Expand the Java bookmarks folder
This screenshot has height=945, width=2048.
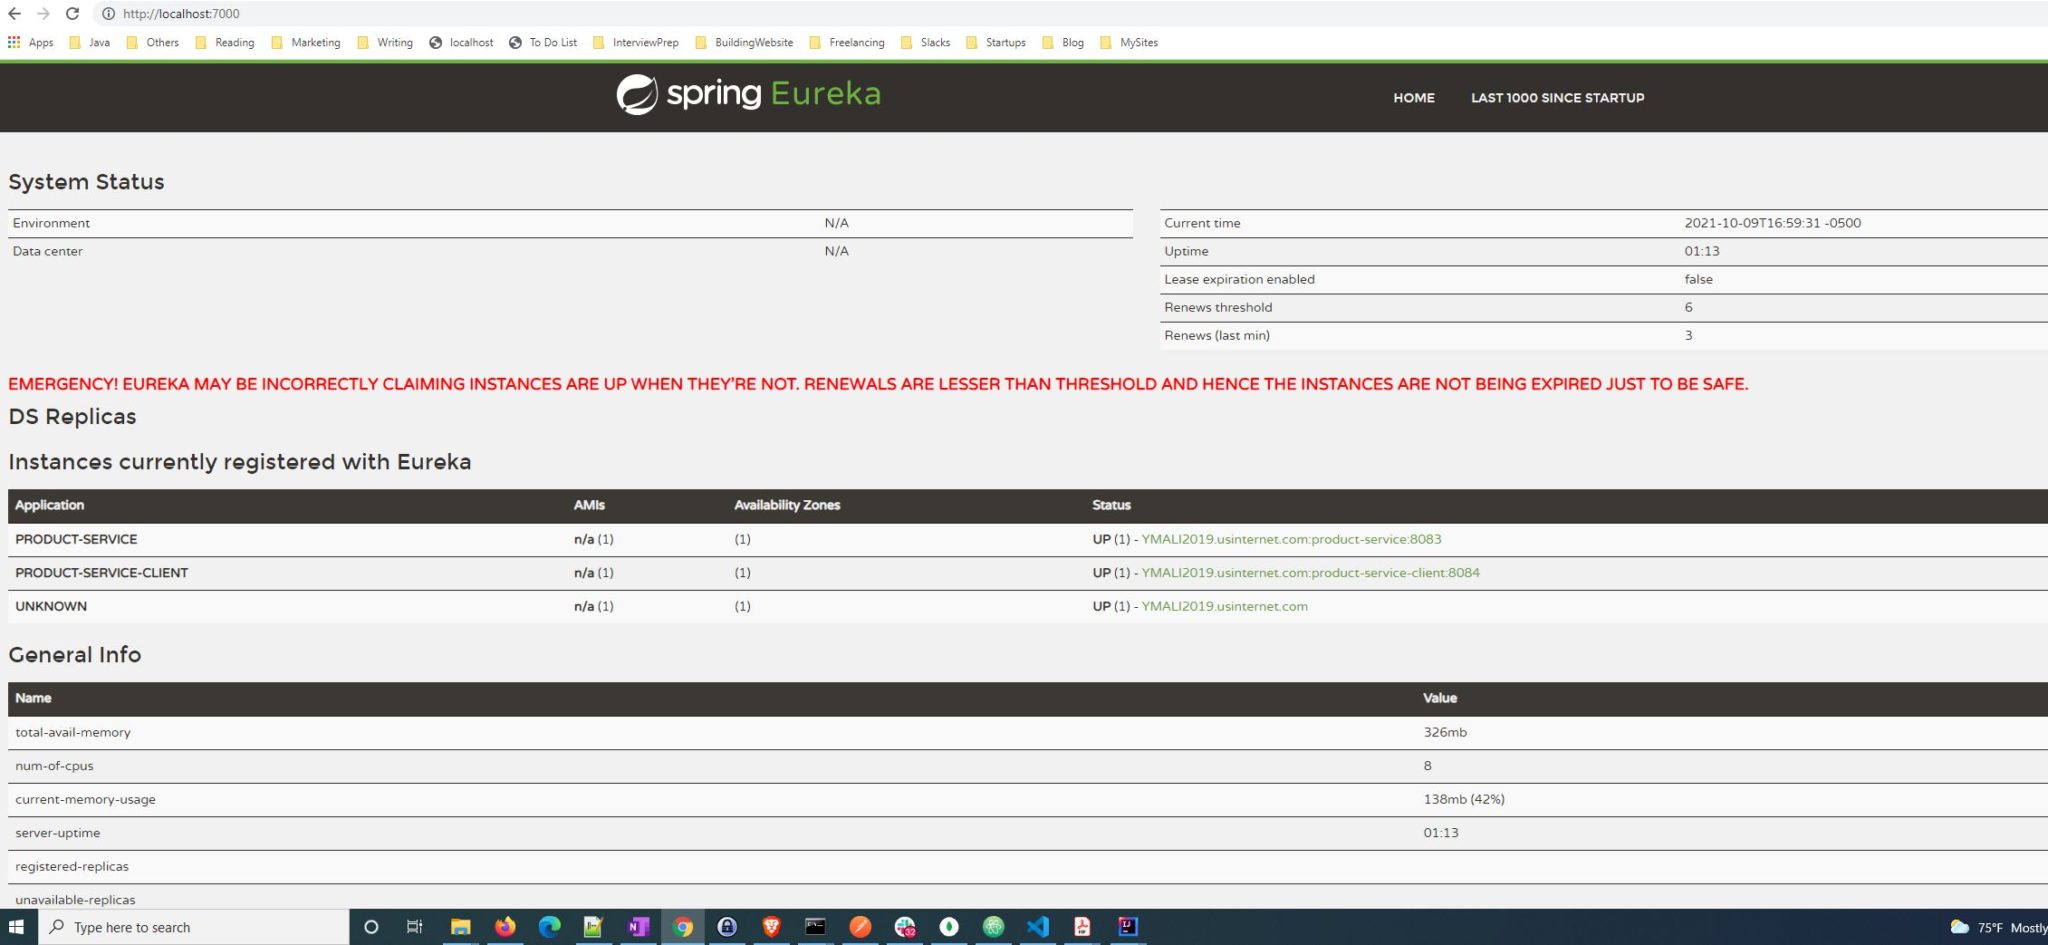click(89, 43)
